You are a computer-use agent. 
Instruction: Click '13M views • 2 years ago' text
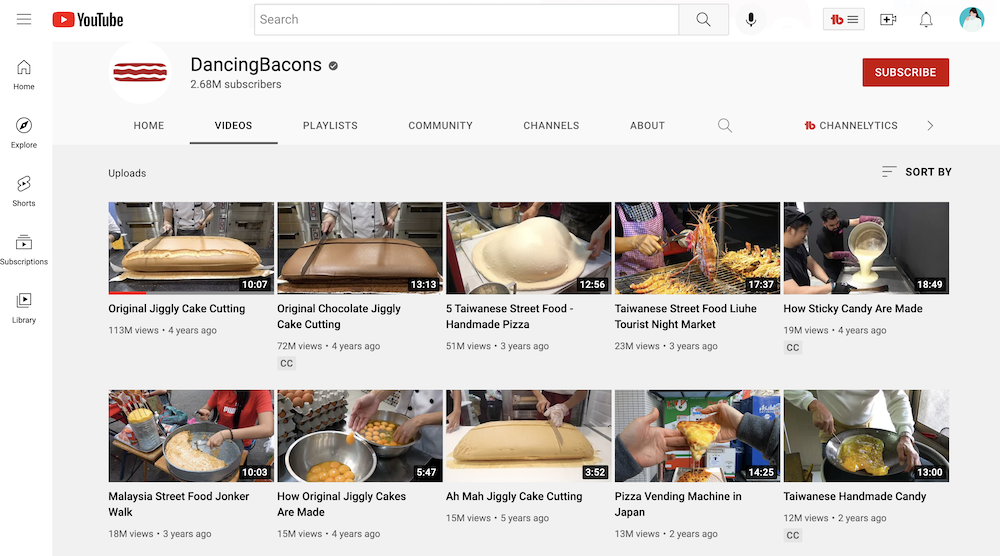[x=666, y=534]
